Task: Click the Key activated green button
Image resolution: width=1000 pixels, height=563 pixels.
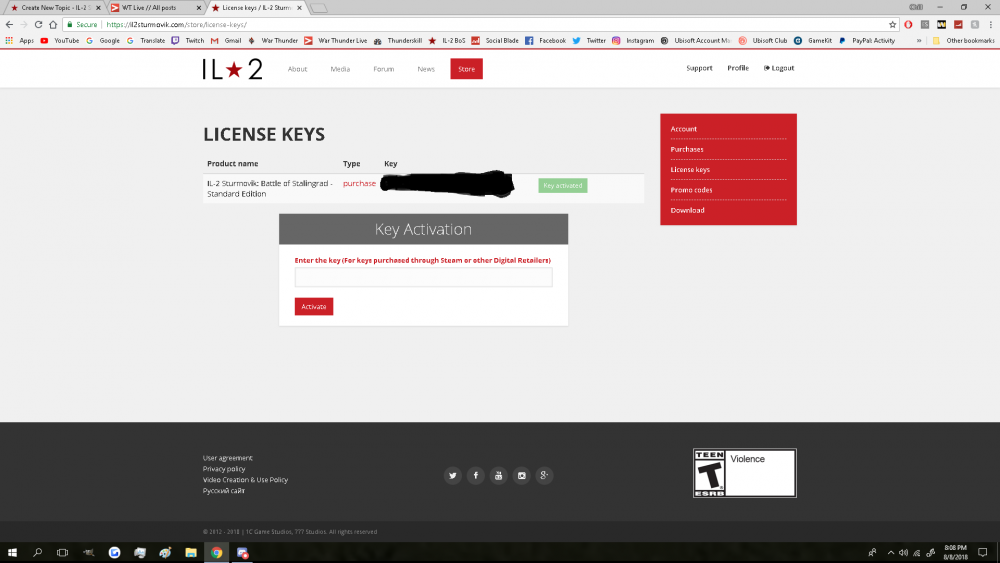Action: [x=562, y=186]
